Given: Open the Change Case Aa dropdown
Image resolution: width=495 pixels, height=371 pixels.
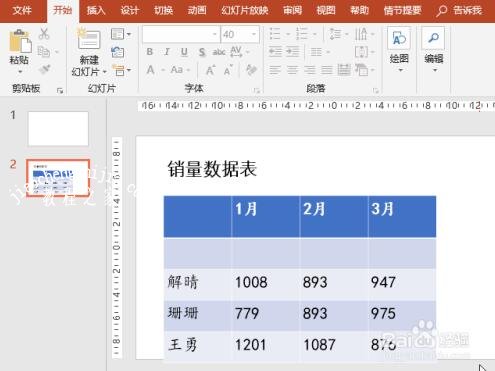Looking at the screenshot, I should click(x=180, y=70).
